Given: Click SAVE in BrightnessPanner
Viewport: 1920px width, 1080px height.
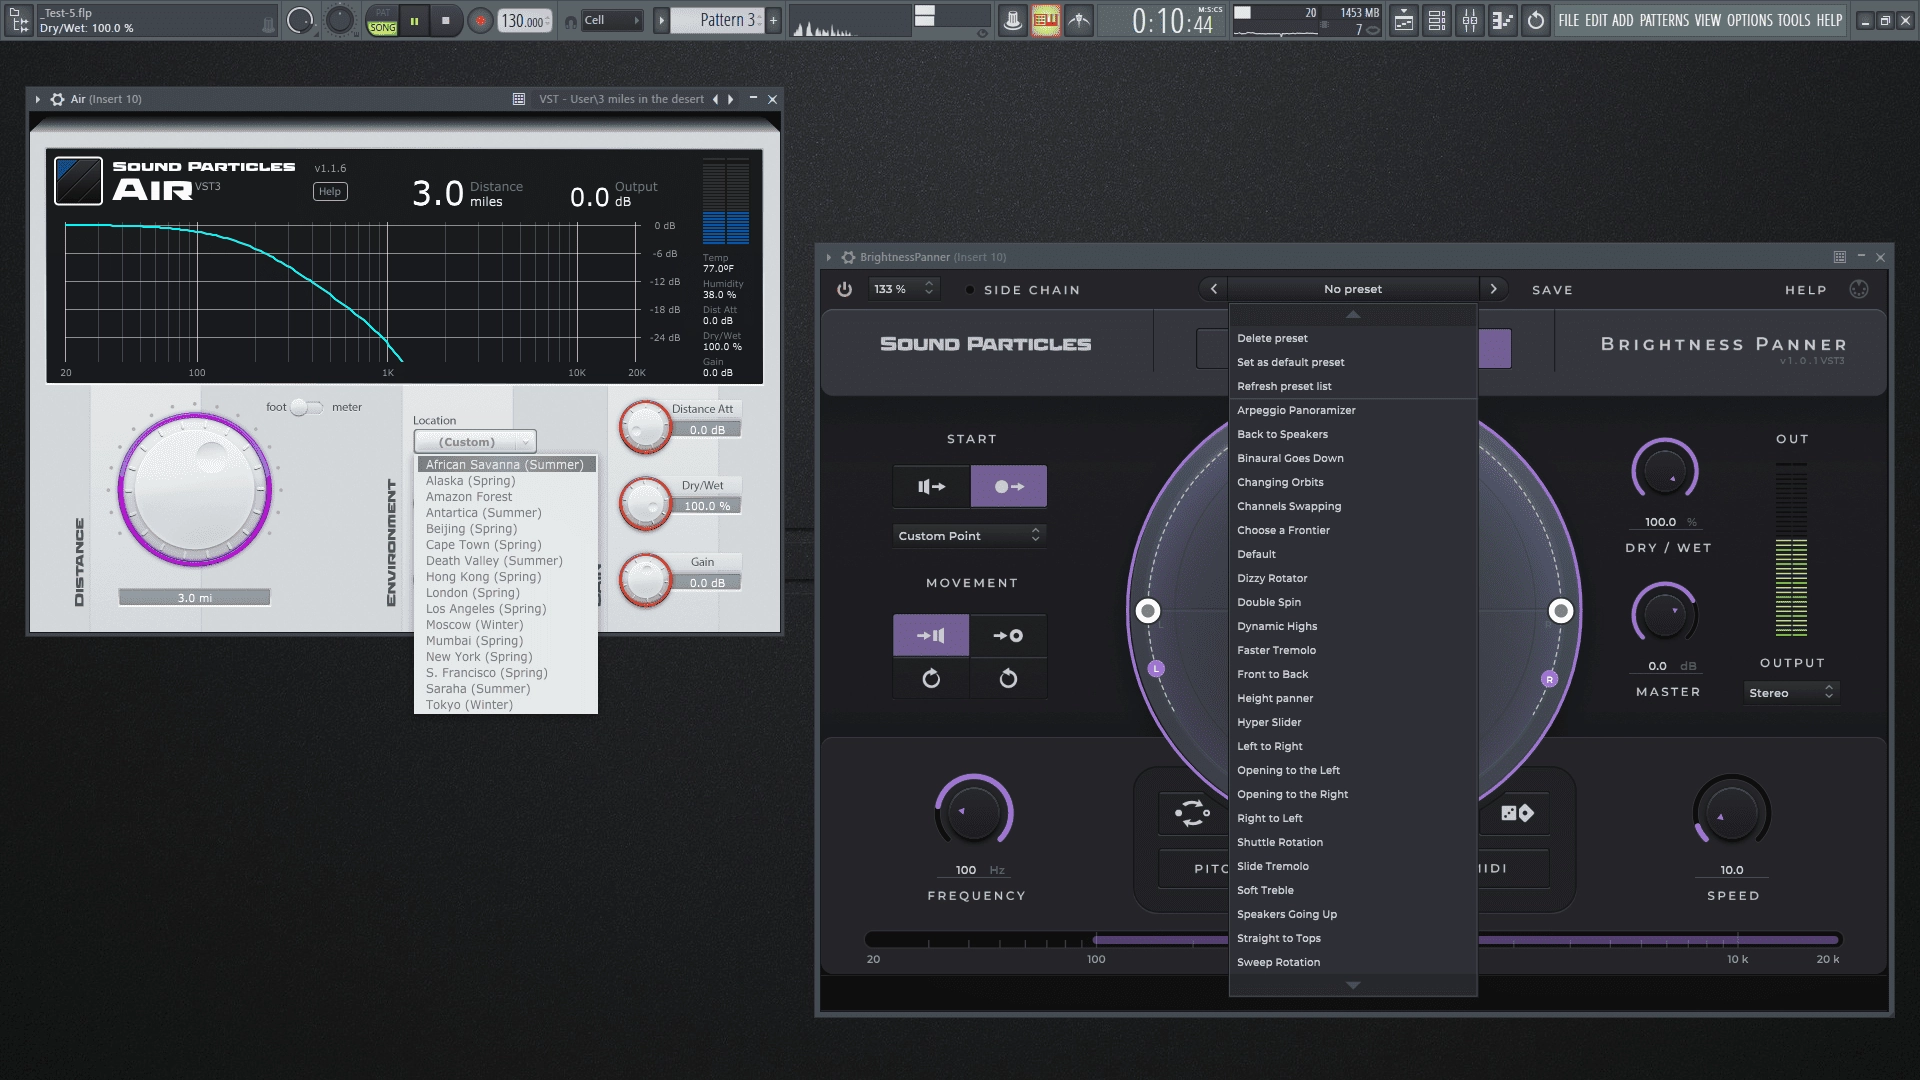Looking at the screenshot, I should (x=1552, y=290).
